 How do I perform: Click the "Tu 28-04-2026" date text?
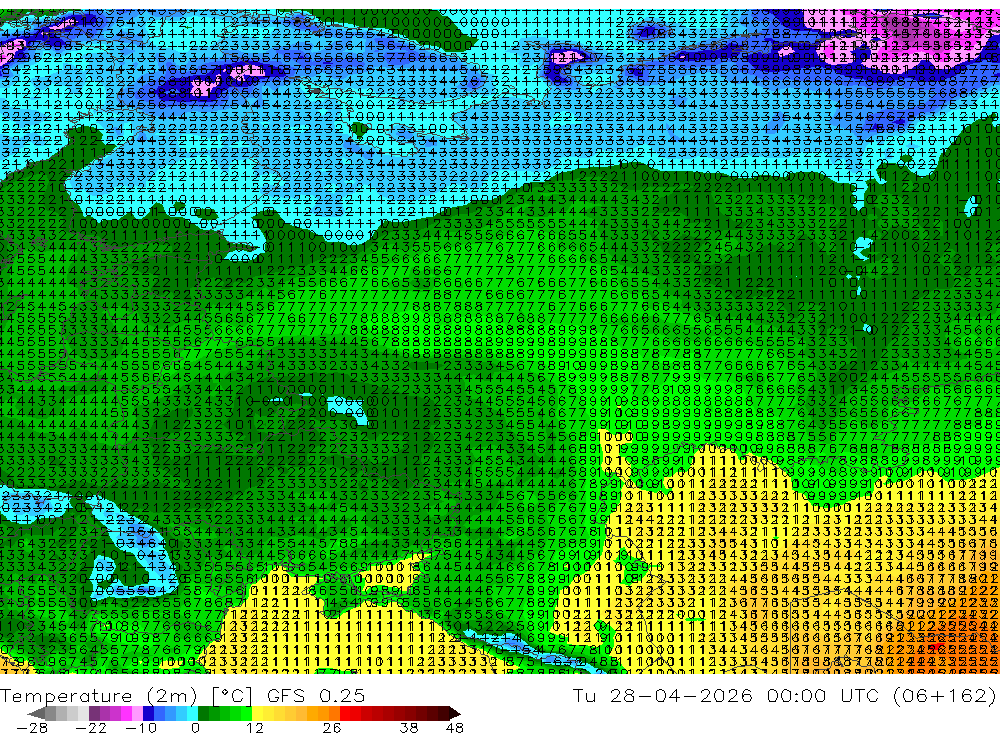(663, 696)
